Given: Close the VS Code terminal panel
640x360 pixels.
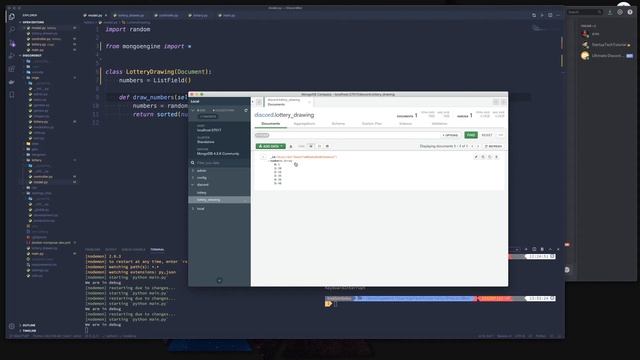Looking at the screenshot, I should pyautogui.click(x=558, y=249).
